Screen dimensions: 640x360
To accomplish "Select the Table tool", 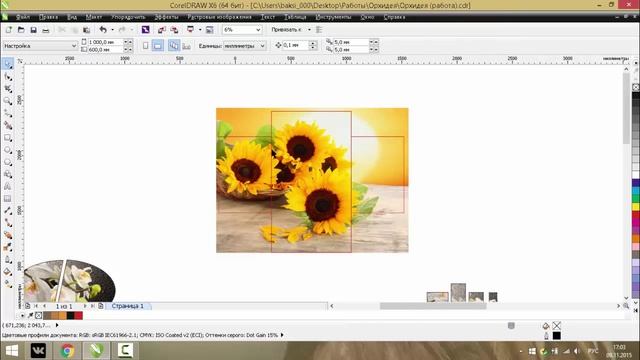I will [7, 199].
